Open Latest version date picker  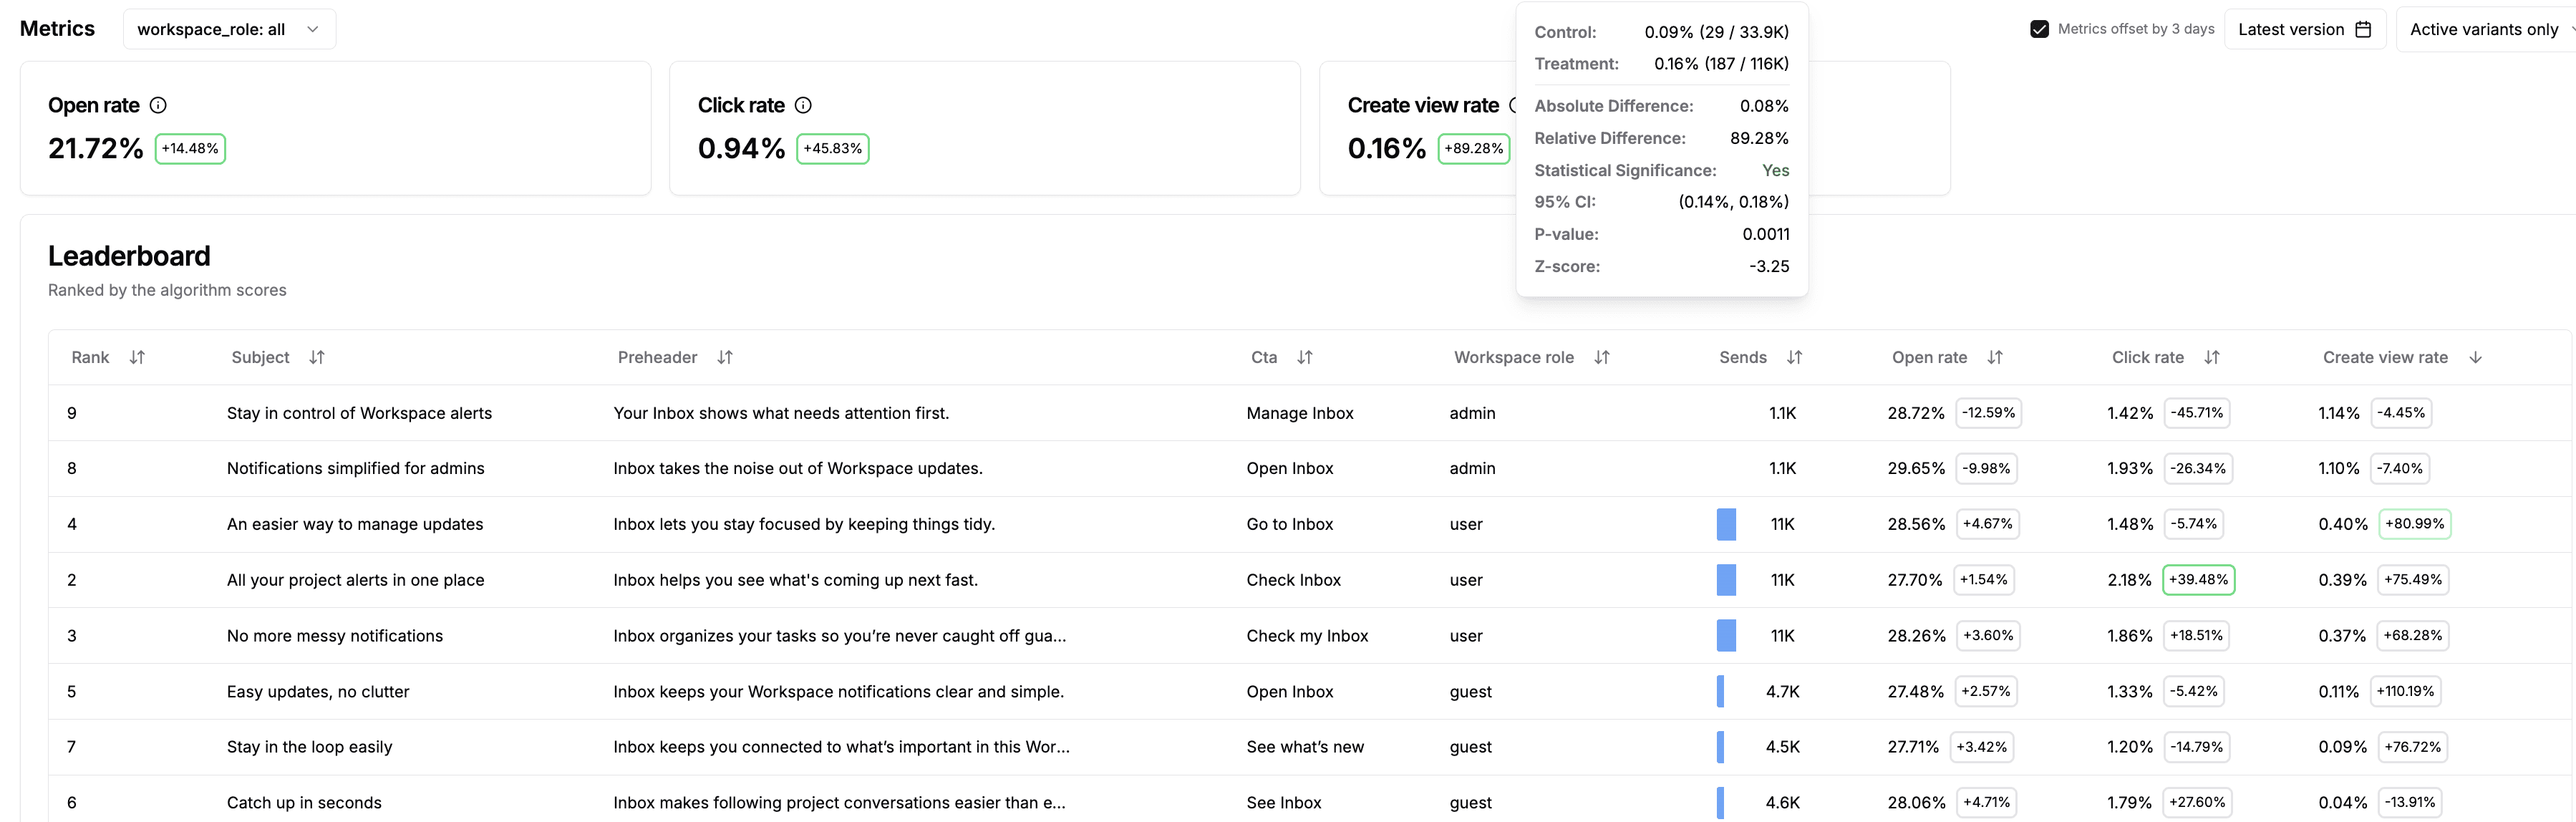coord(2304,29)
